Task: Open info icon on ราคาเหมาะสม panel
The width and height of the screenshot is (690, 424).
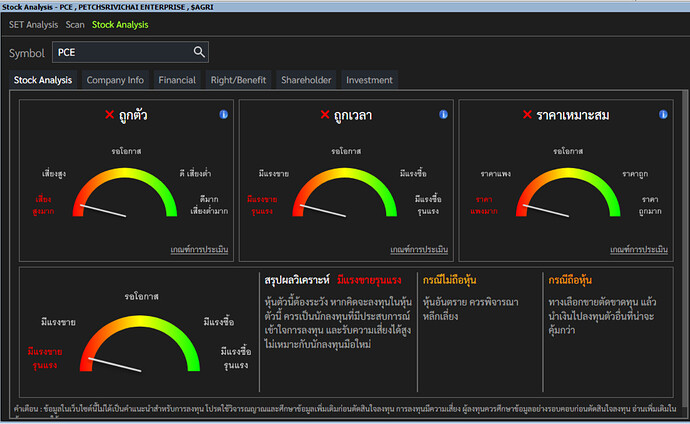Action: pos(663,114)
